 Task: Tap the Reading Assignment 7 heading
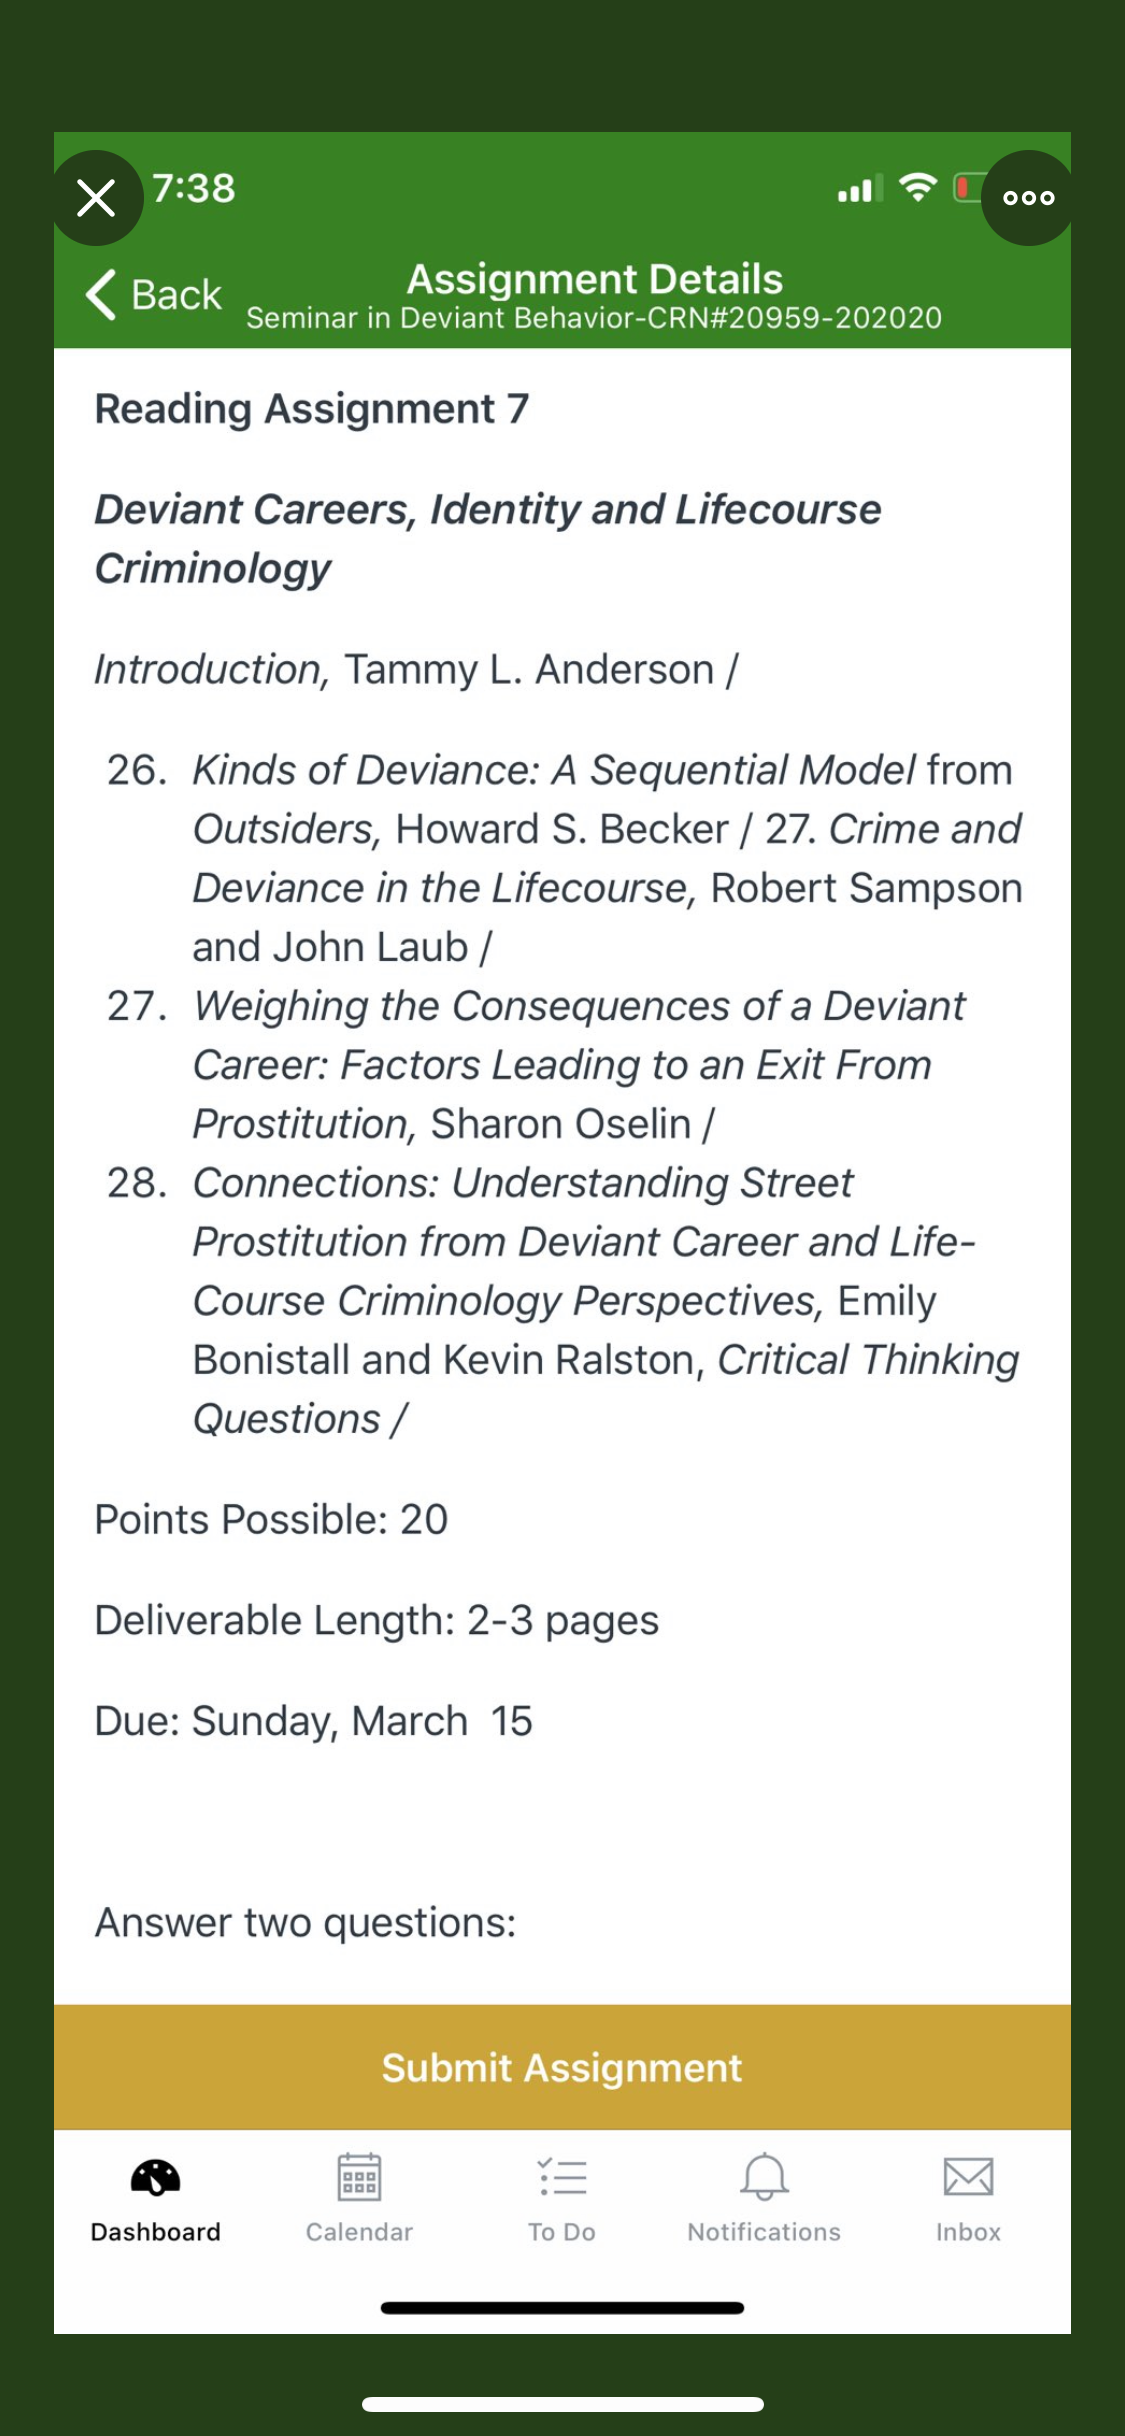(311, 409)
